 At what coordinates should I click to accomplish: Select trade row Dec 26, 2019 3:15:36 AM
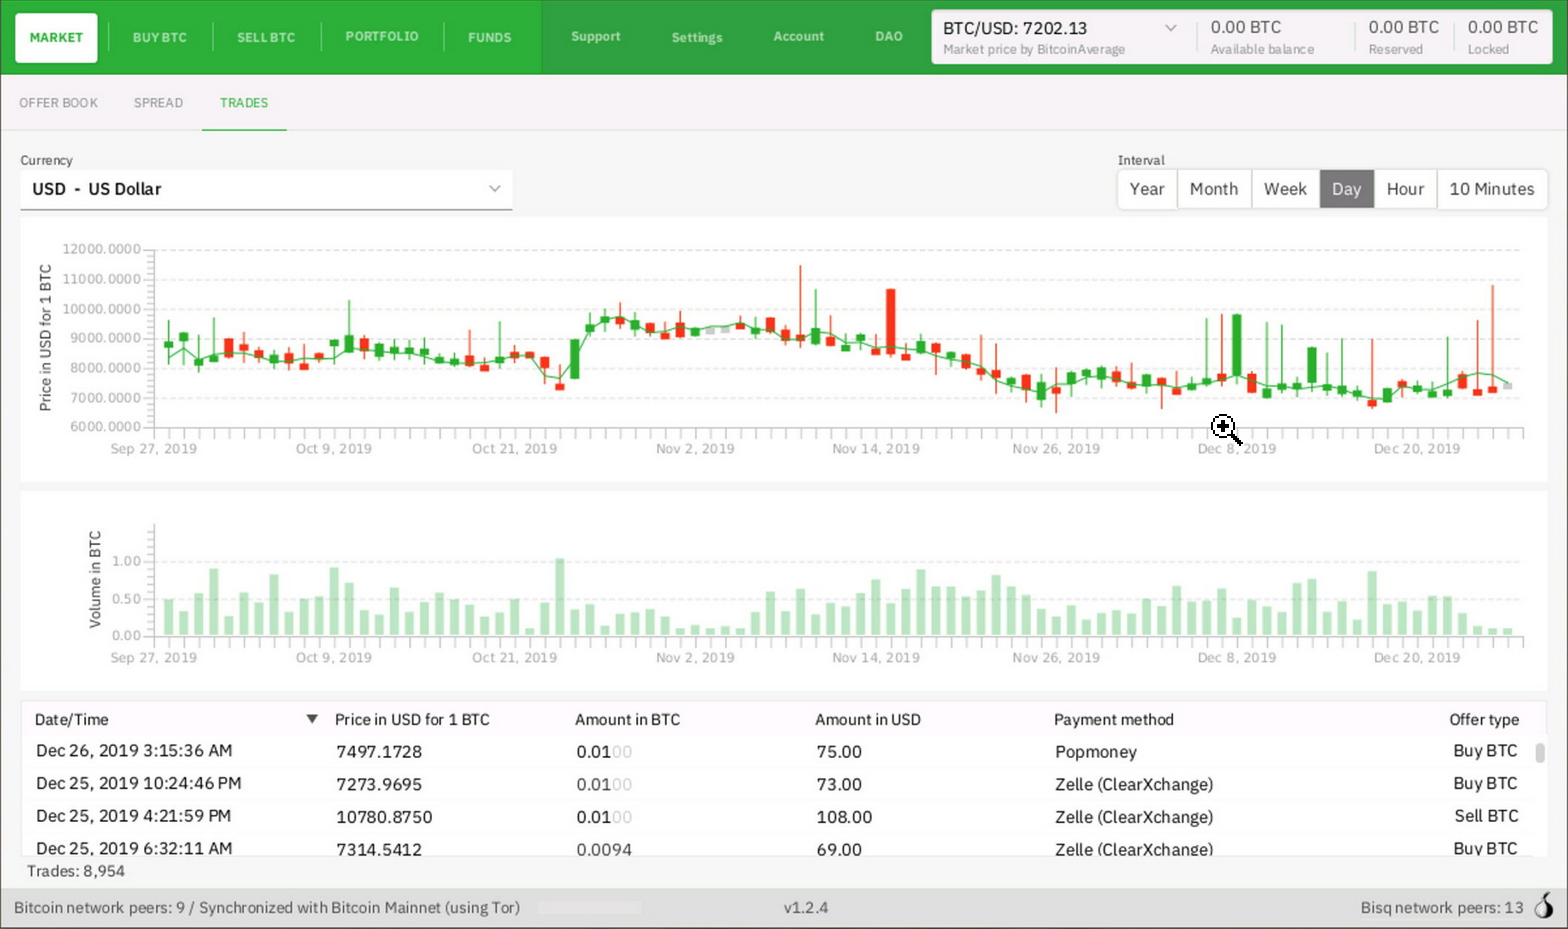tap(778, 751)
